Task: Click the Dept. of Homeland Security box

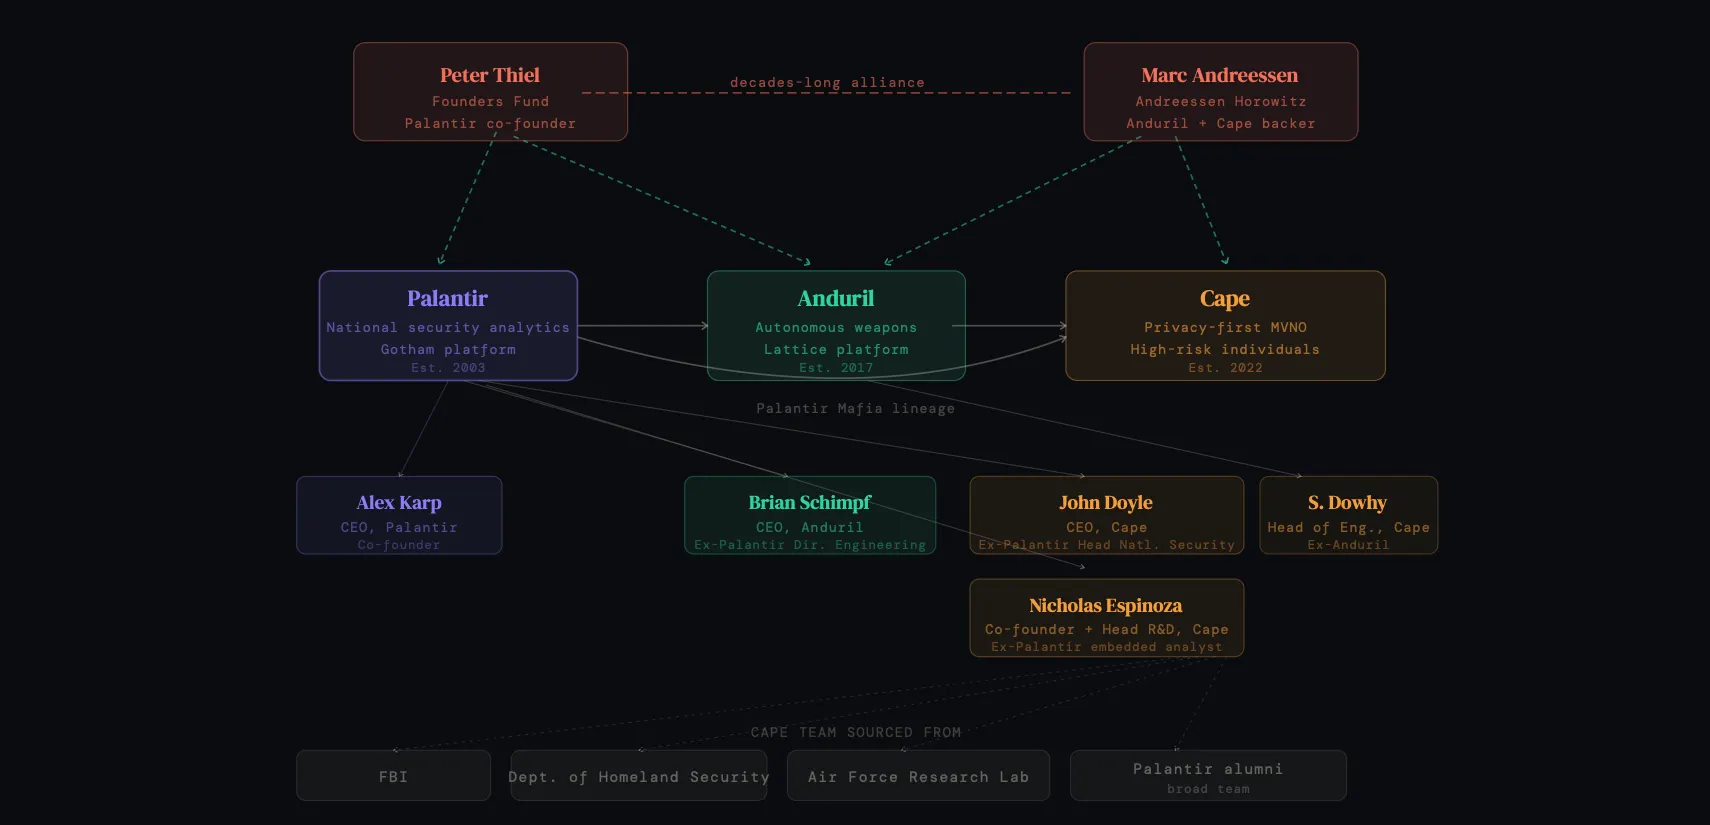Action: 639,776
